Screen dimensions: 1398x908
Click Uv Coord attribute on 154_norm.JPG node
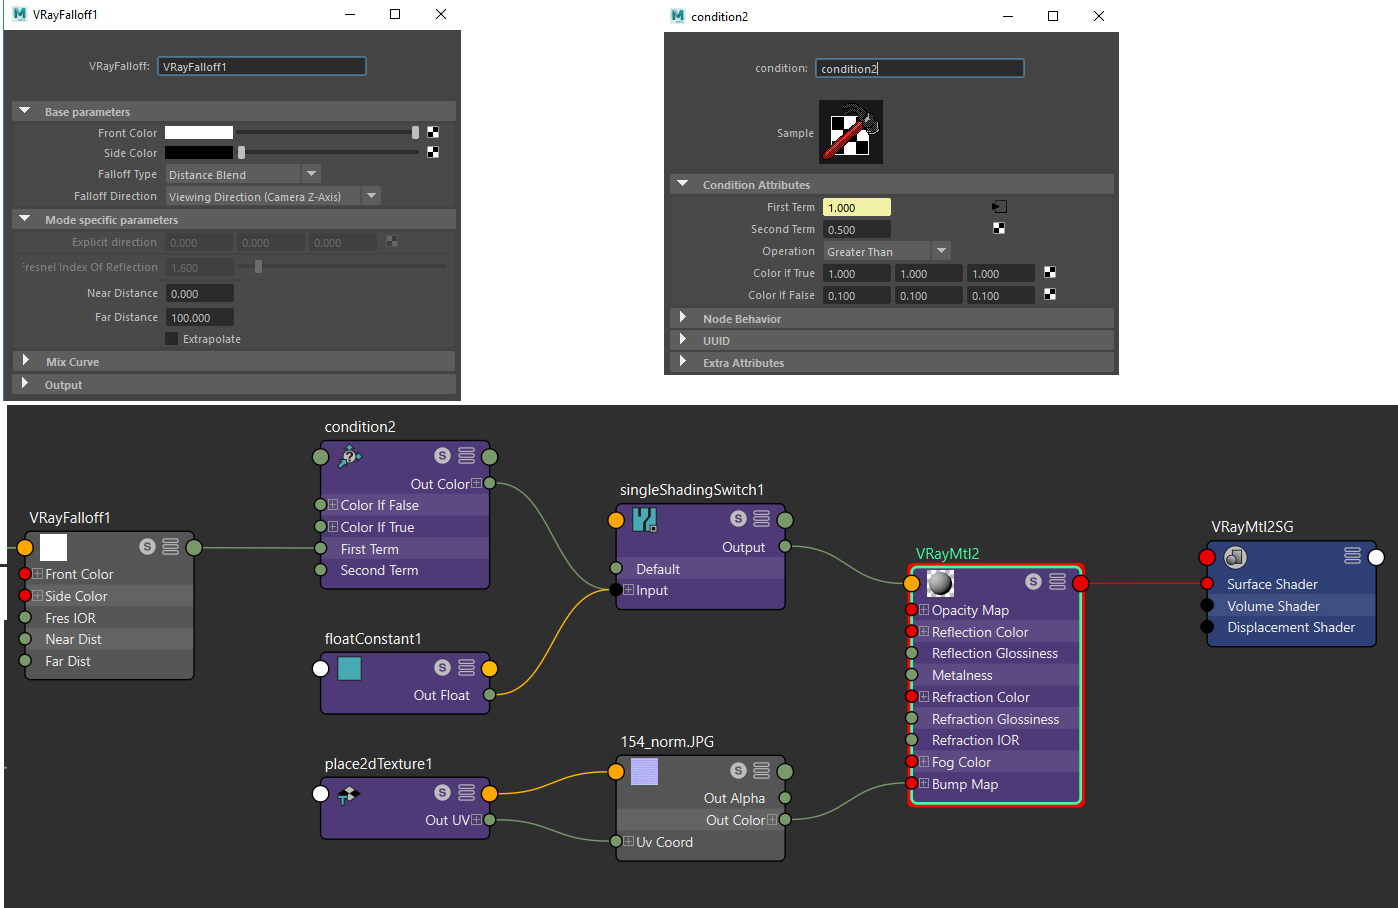(x=664, y=842)
